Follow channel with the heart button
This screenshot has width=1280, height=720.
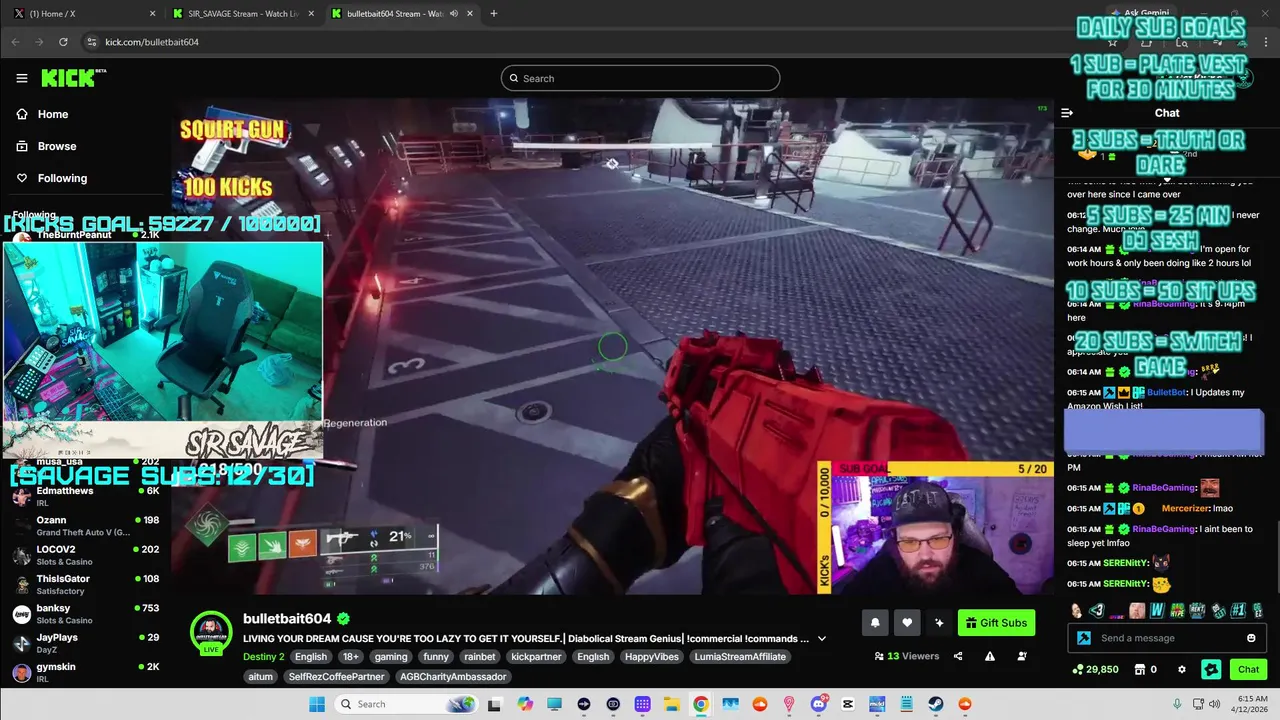907,623
